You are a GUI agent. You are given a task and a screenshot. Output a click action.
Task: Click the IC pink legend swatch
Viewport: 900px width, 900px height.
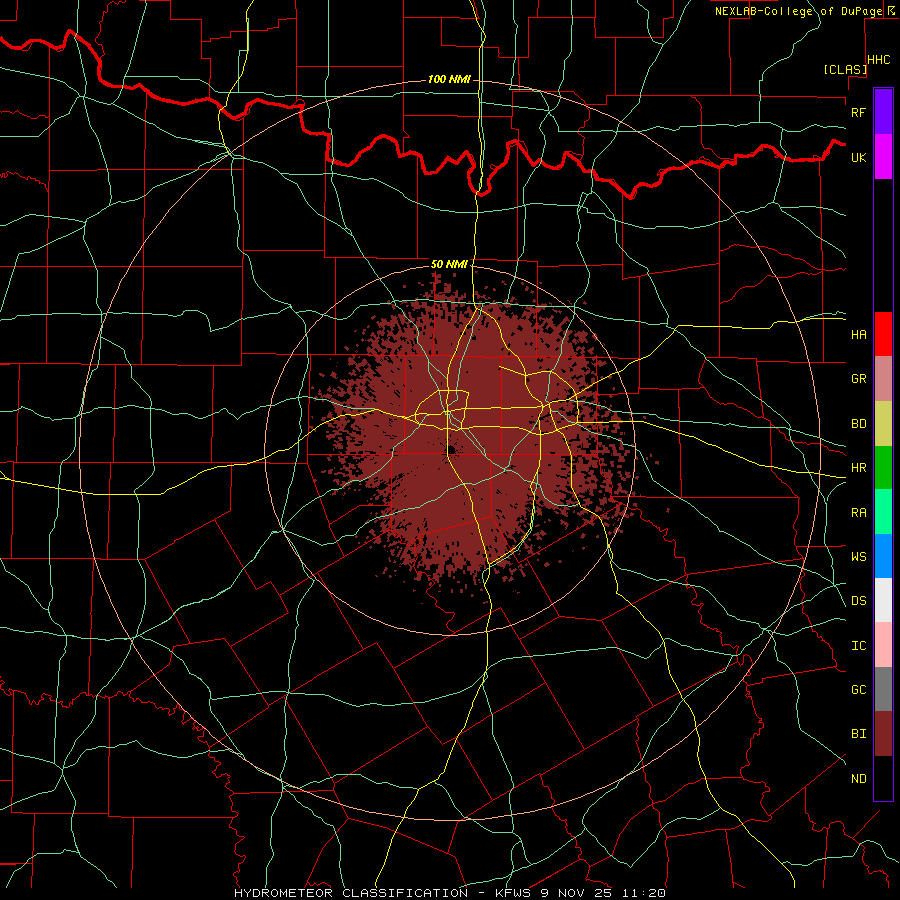click(x=883, y=645)
